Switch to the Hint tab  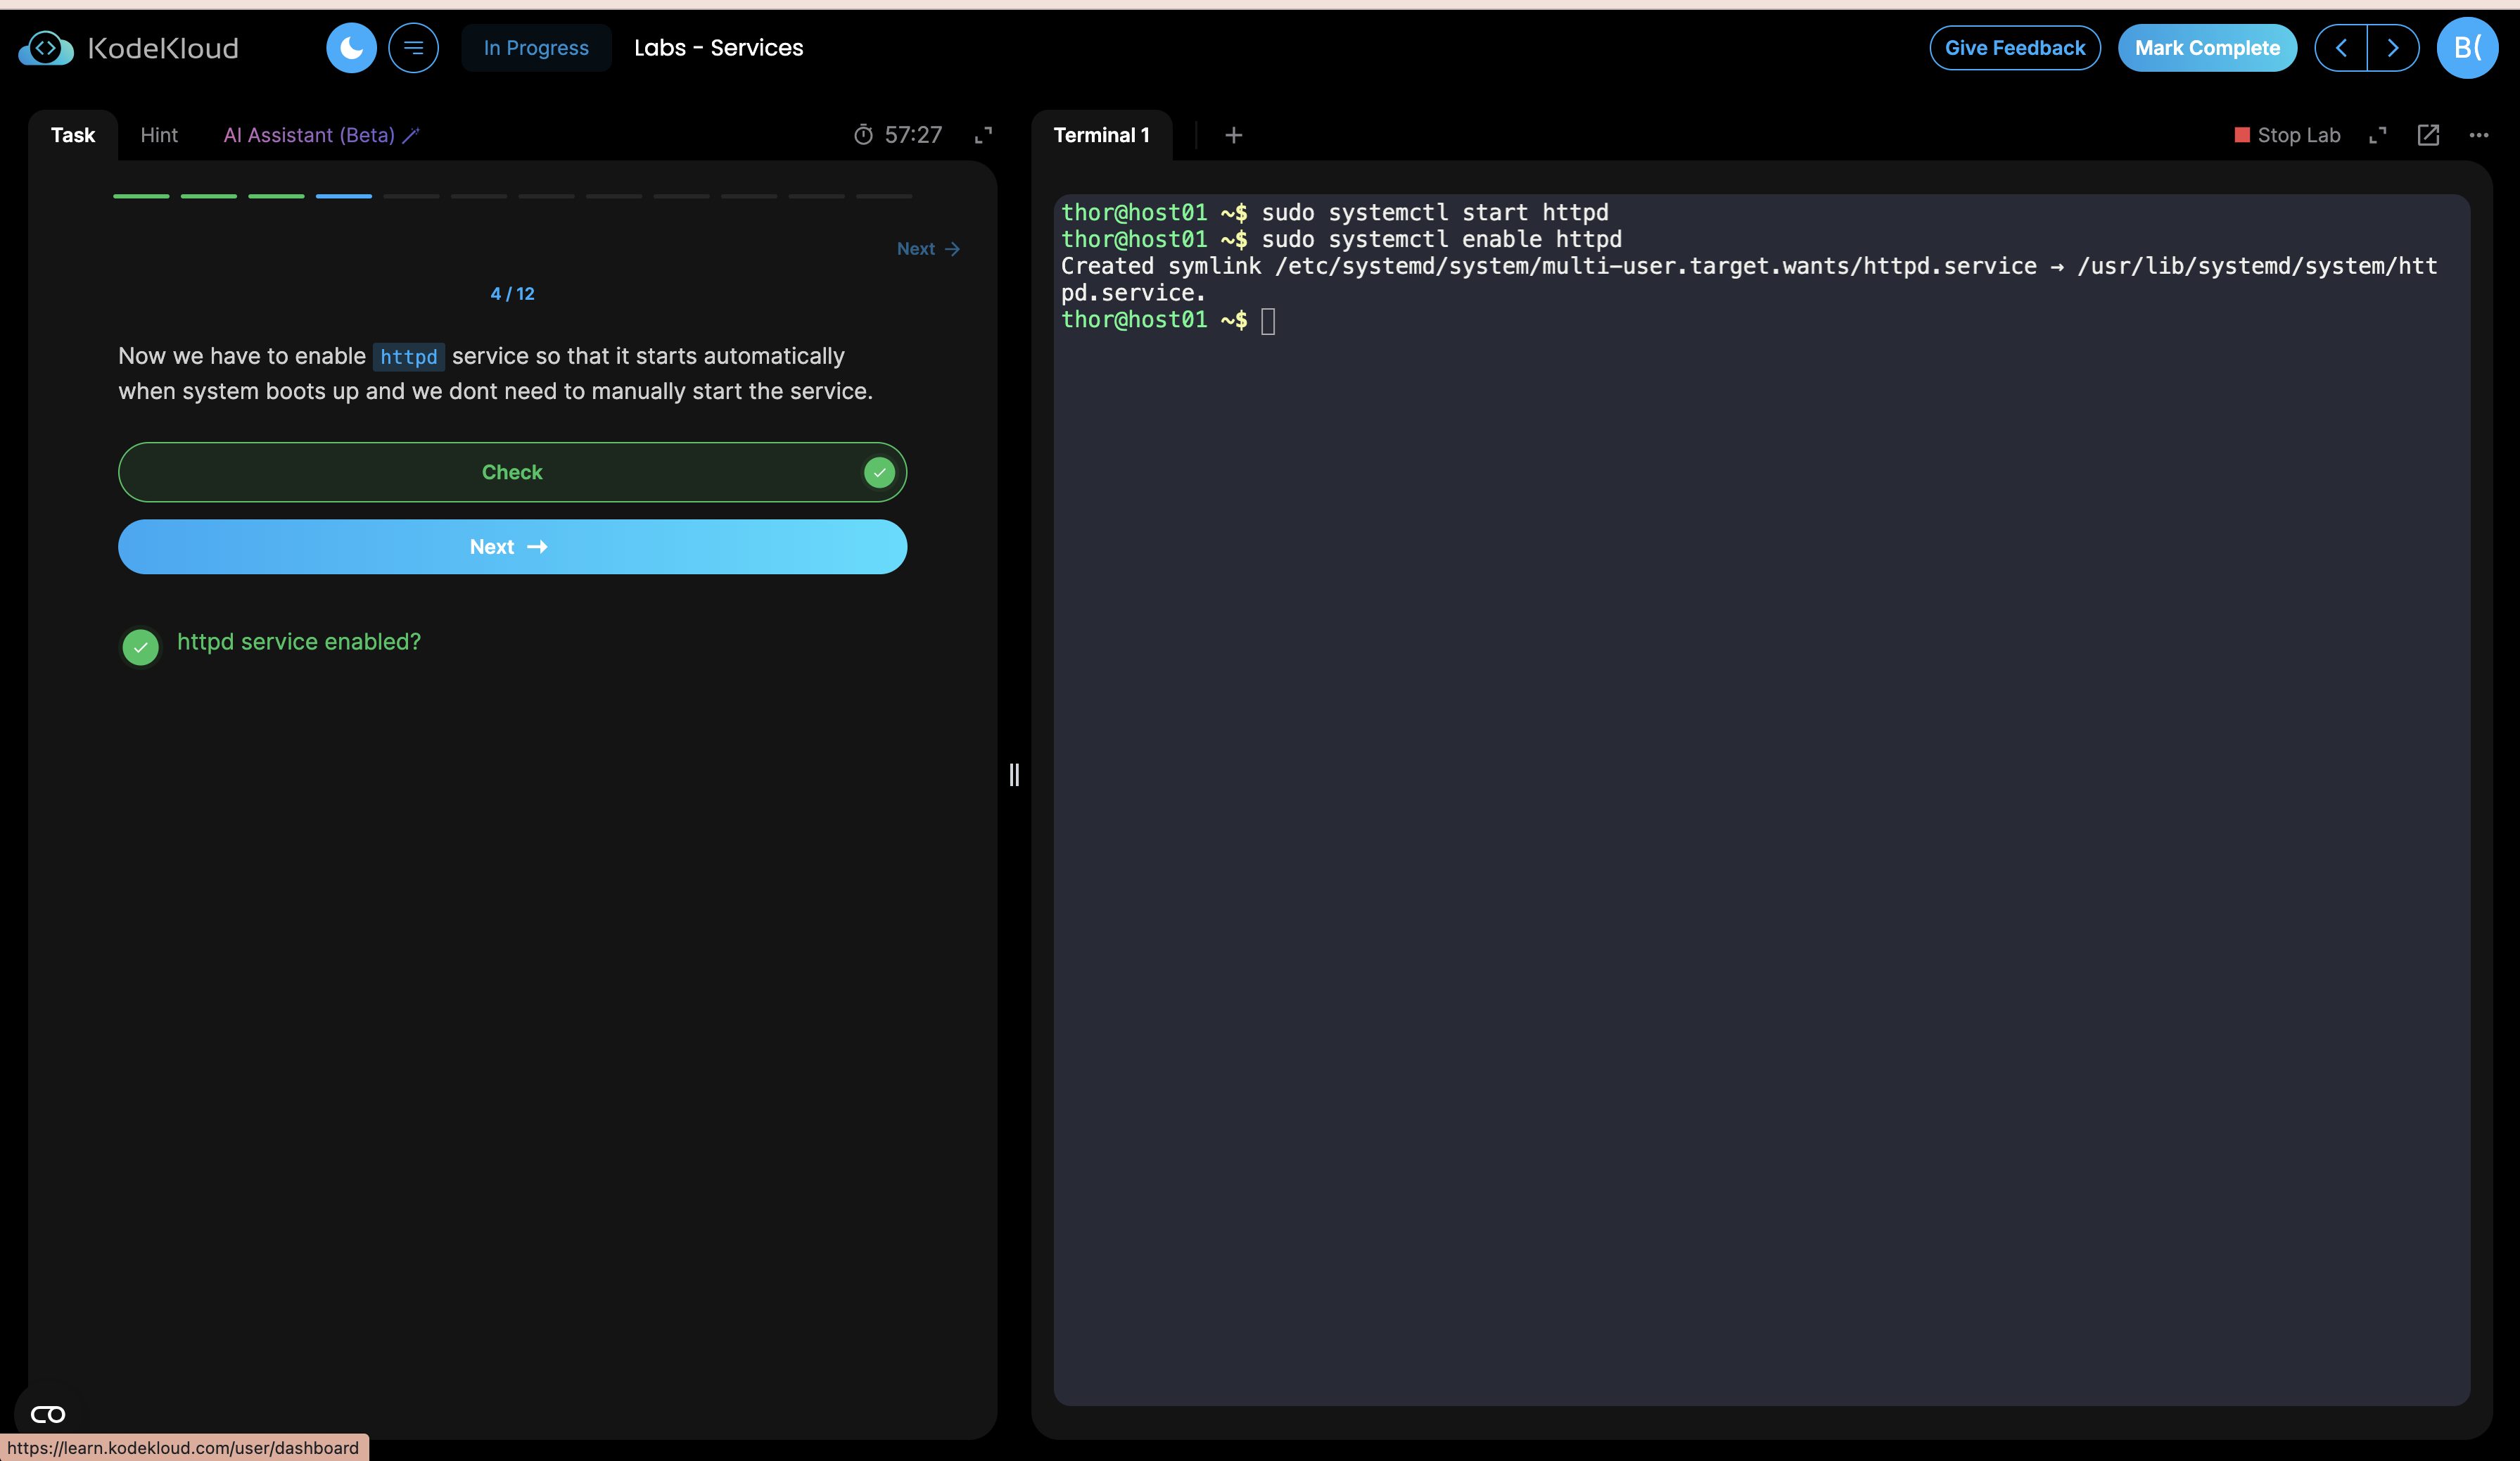[159, 135]
